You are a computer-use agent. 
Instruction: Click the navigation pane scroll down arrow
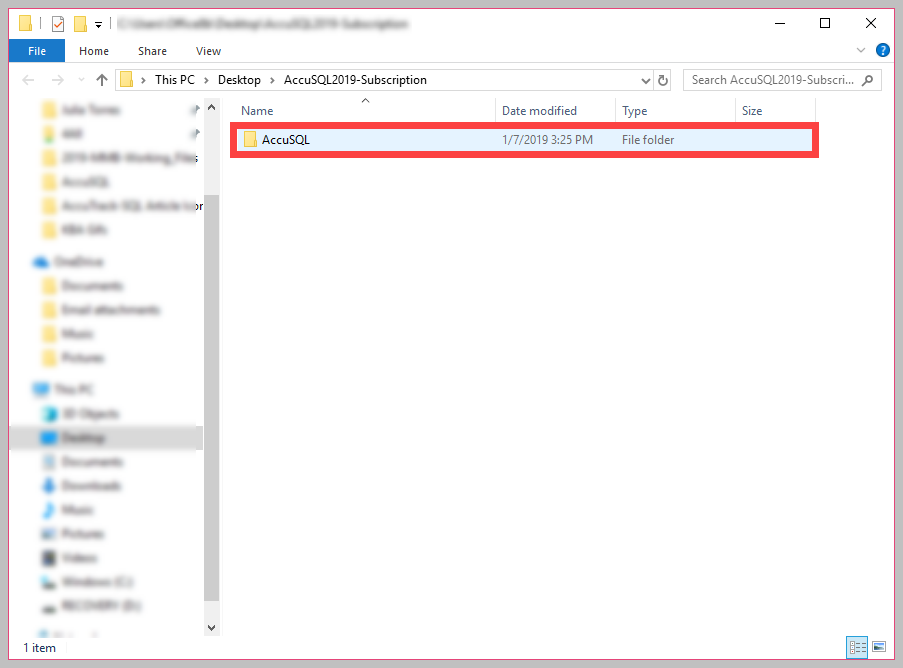211,628
